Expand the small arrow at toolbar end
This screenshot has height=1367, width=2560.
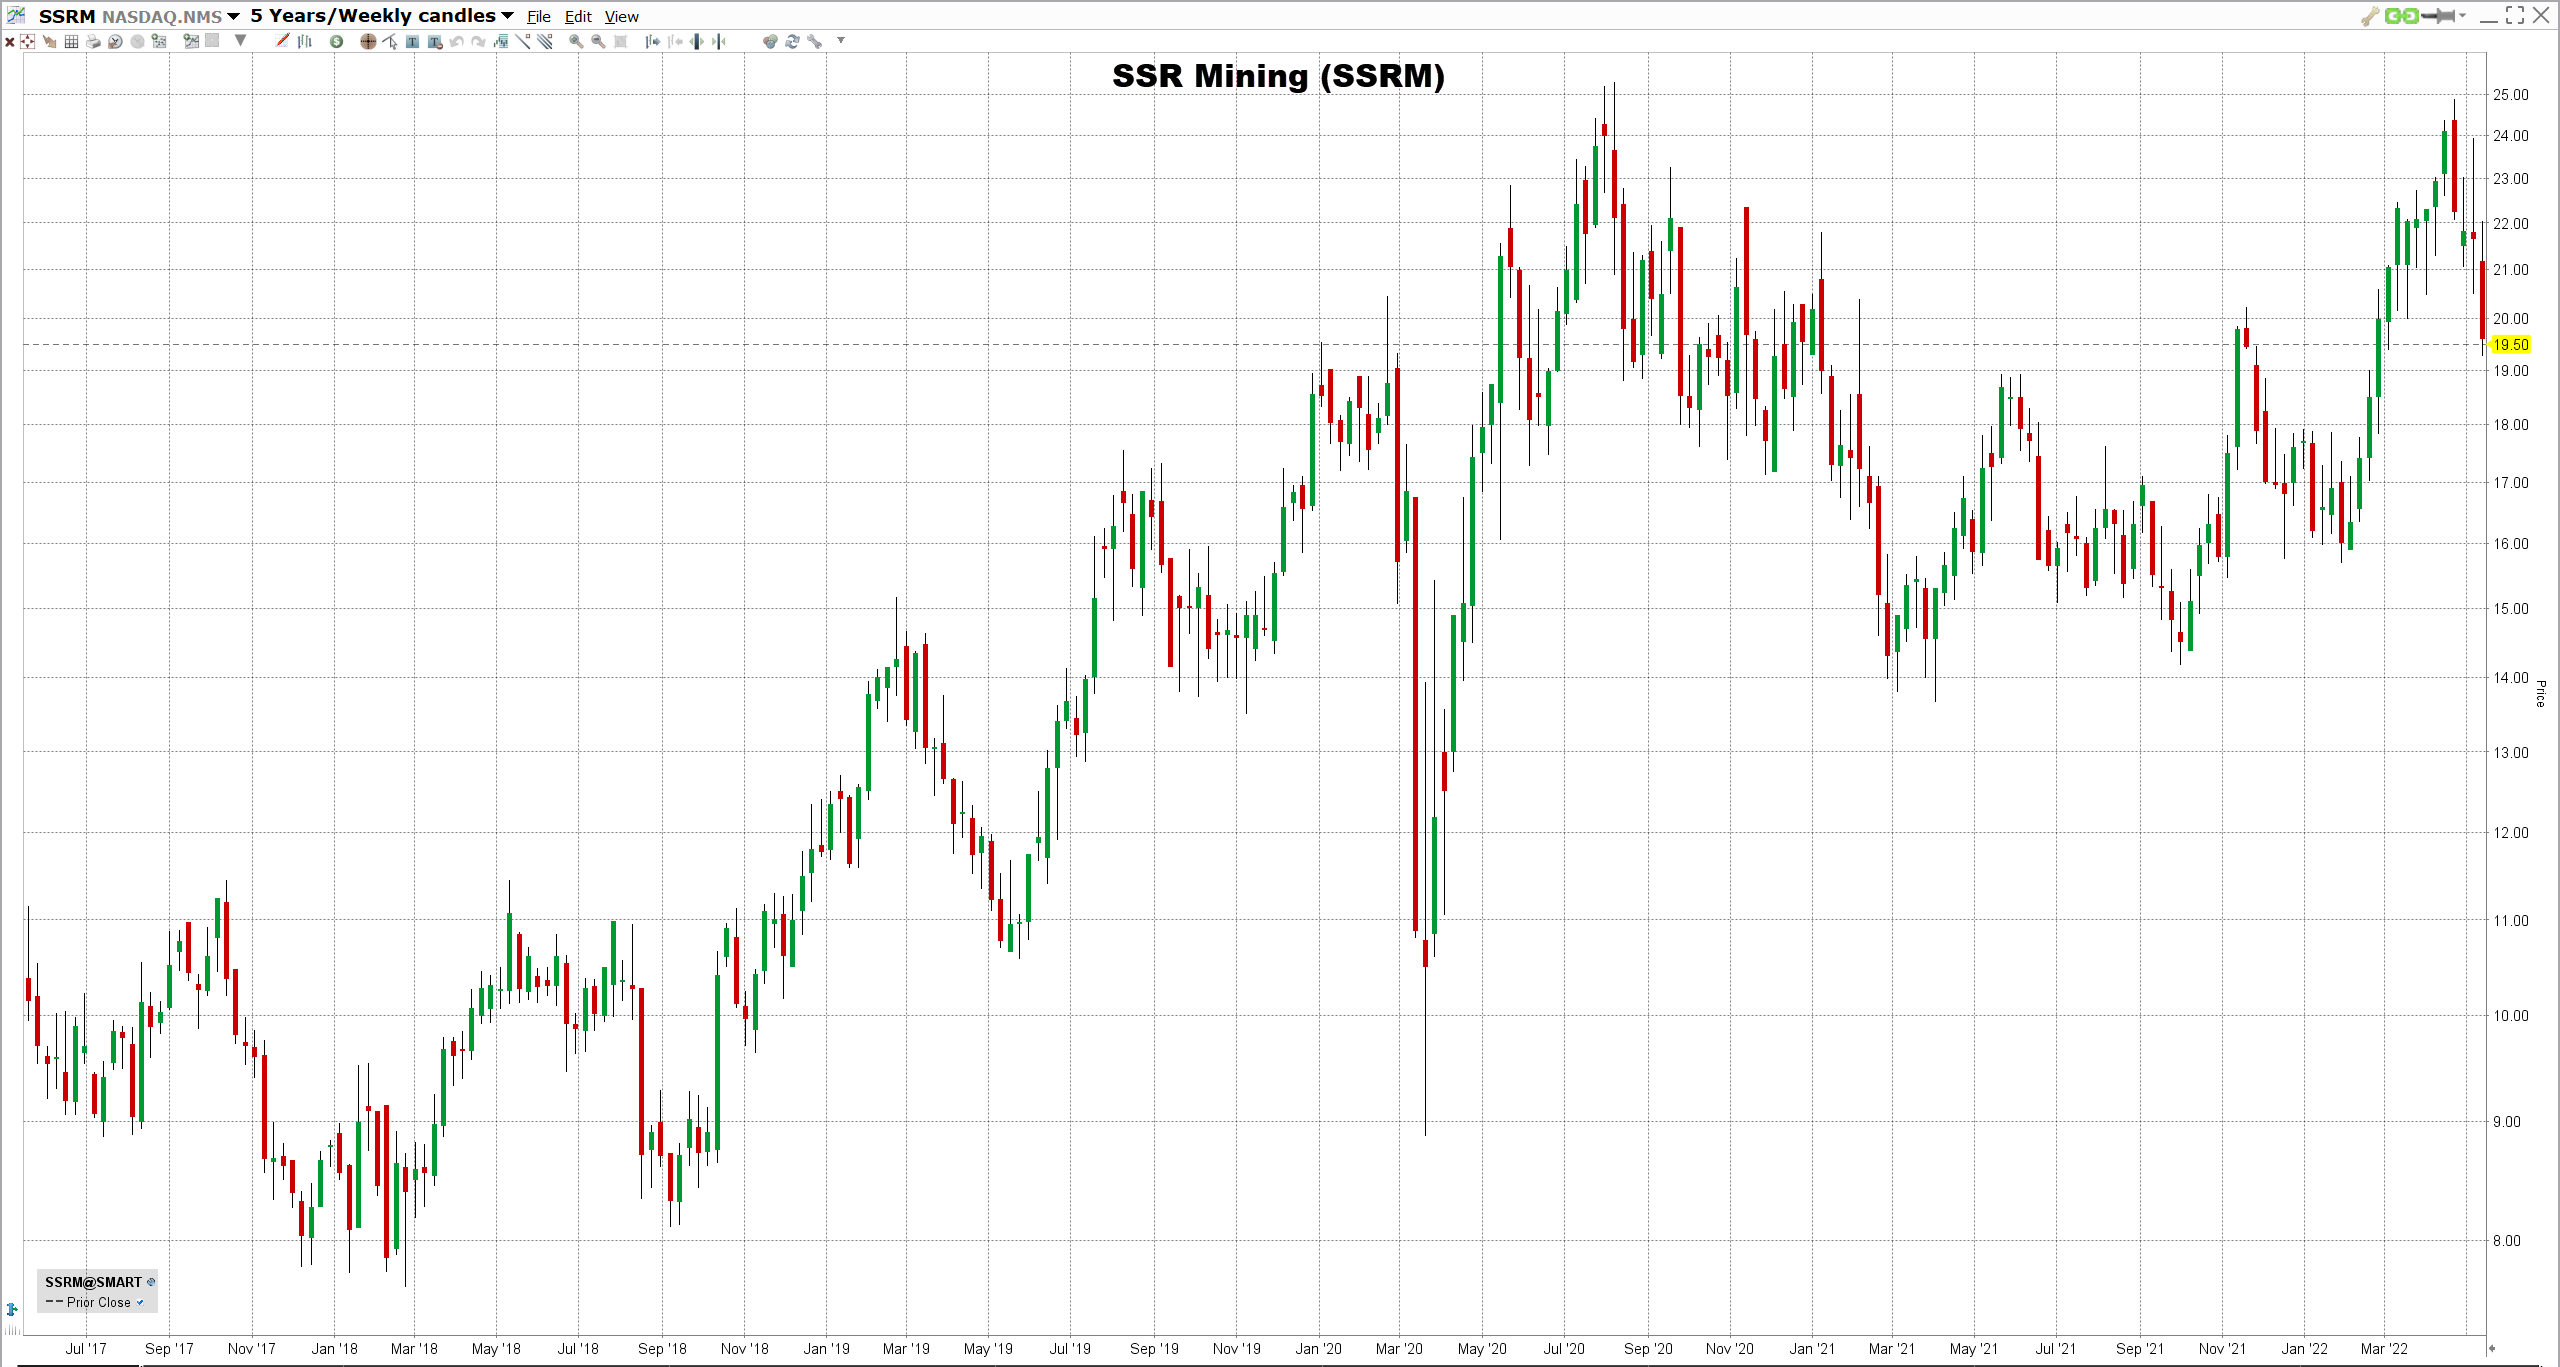pyautogui.click(x=841, y=40)
